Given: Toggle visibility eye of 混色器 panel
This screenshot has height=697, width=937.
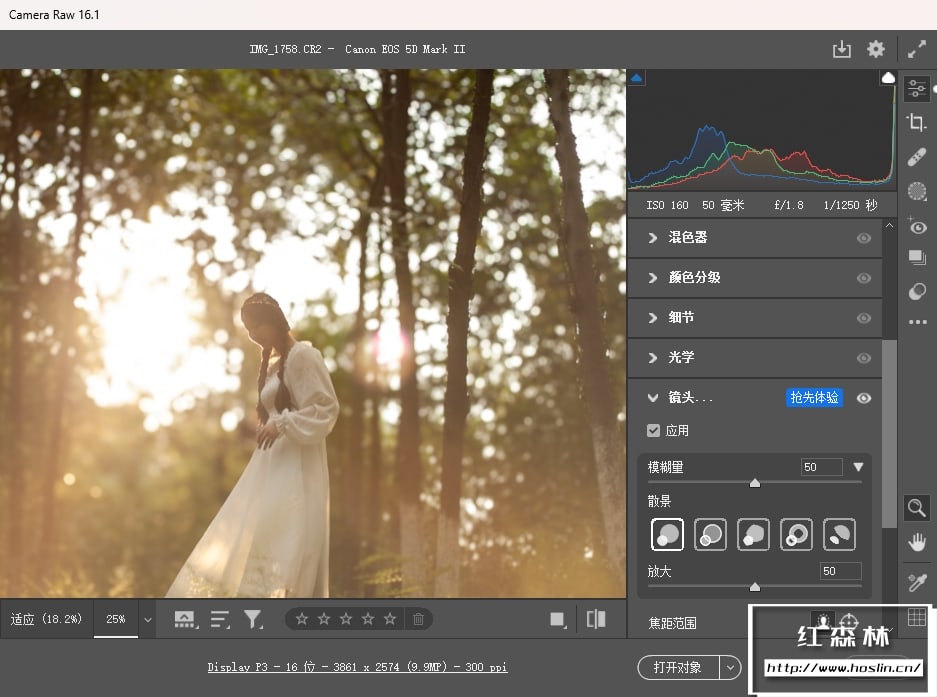Looking at the screenshot, I should 863,238.
